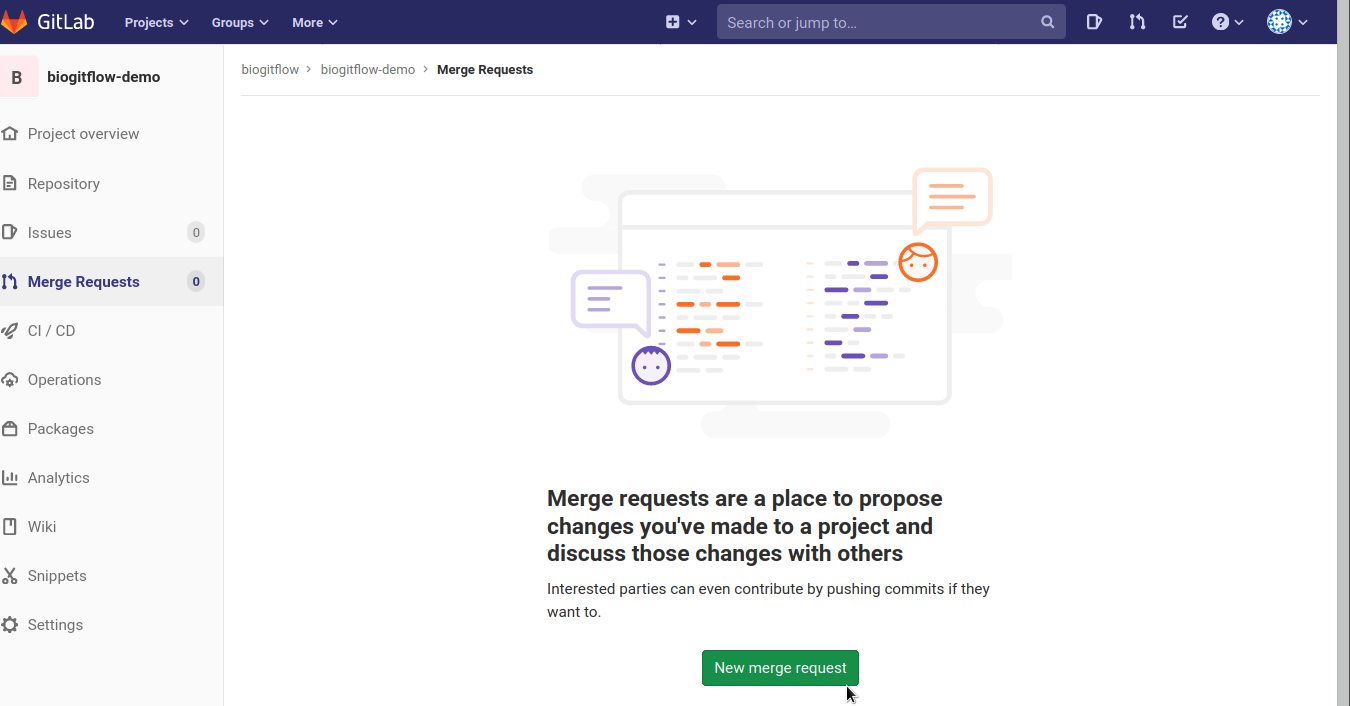The image size is (1350, 706).
Task: Open the Projects dropdown menu
Action: point(157,22)
